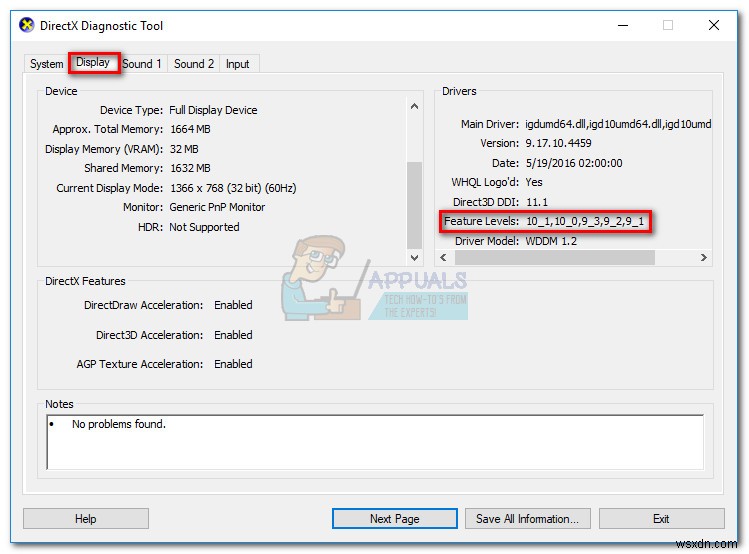Switch to the Sound 2 tab

point(193,64)
